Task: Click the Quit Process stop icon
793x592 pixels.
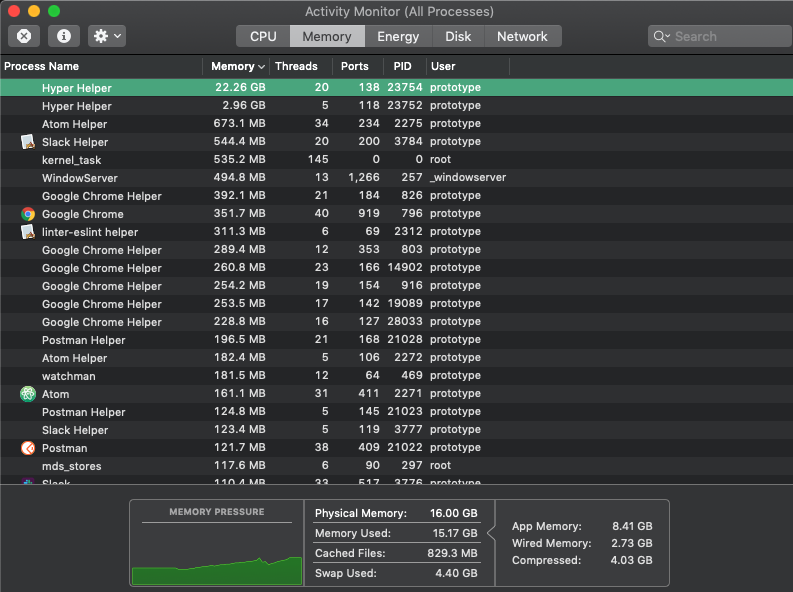Action: tap(24, 36)
